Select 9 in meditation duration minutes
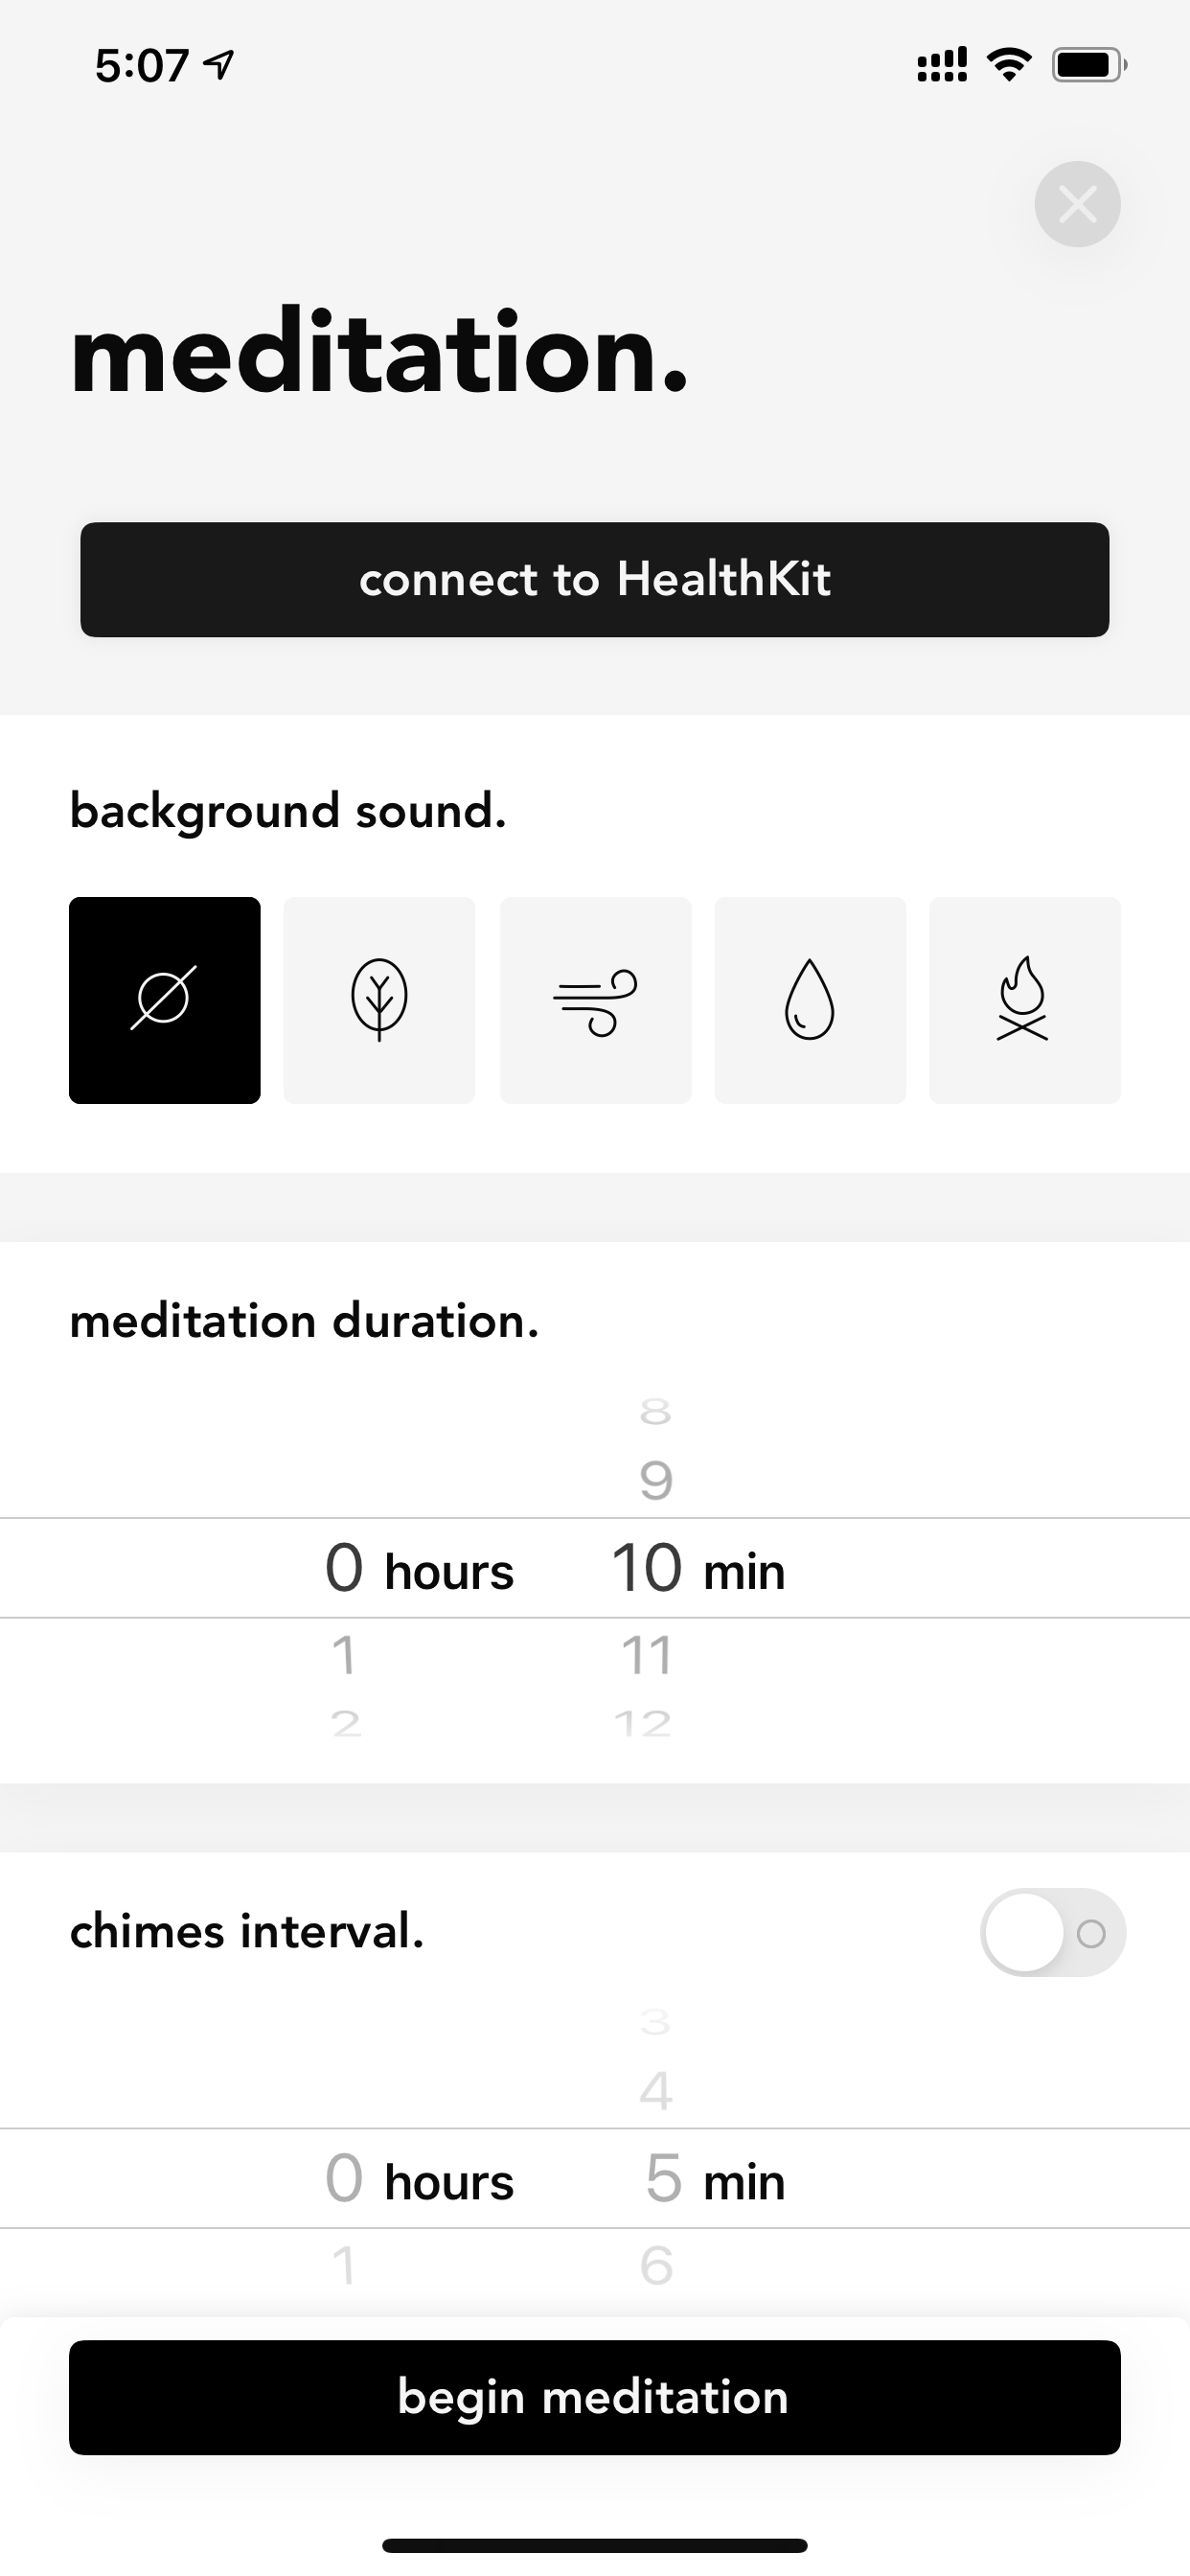The image size is (1190, 2576). (x=656, y=1480)
